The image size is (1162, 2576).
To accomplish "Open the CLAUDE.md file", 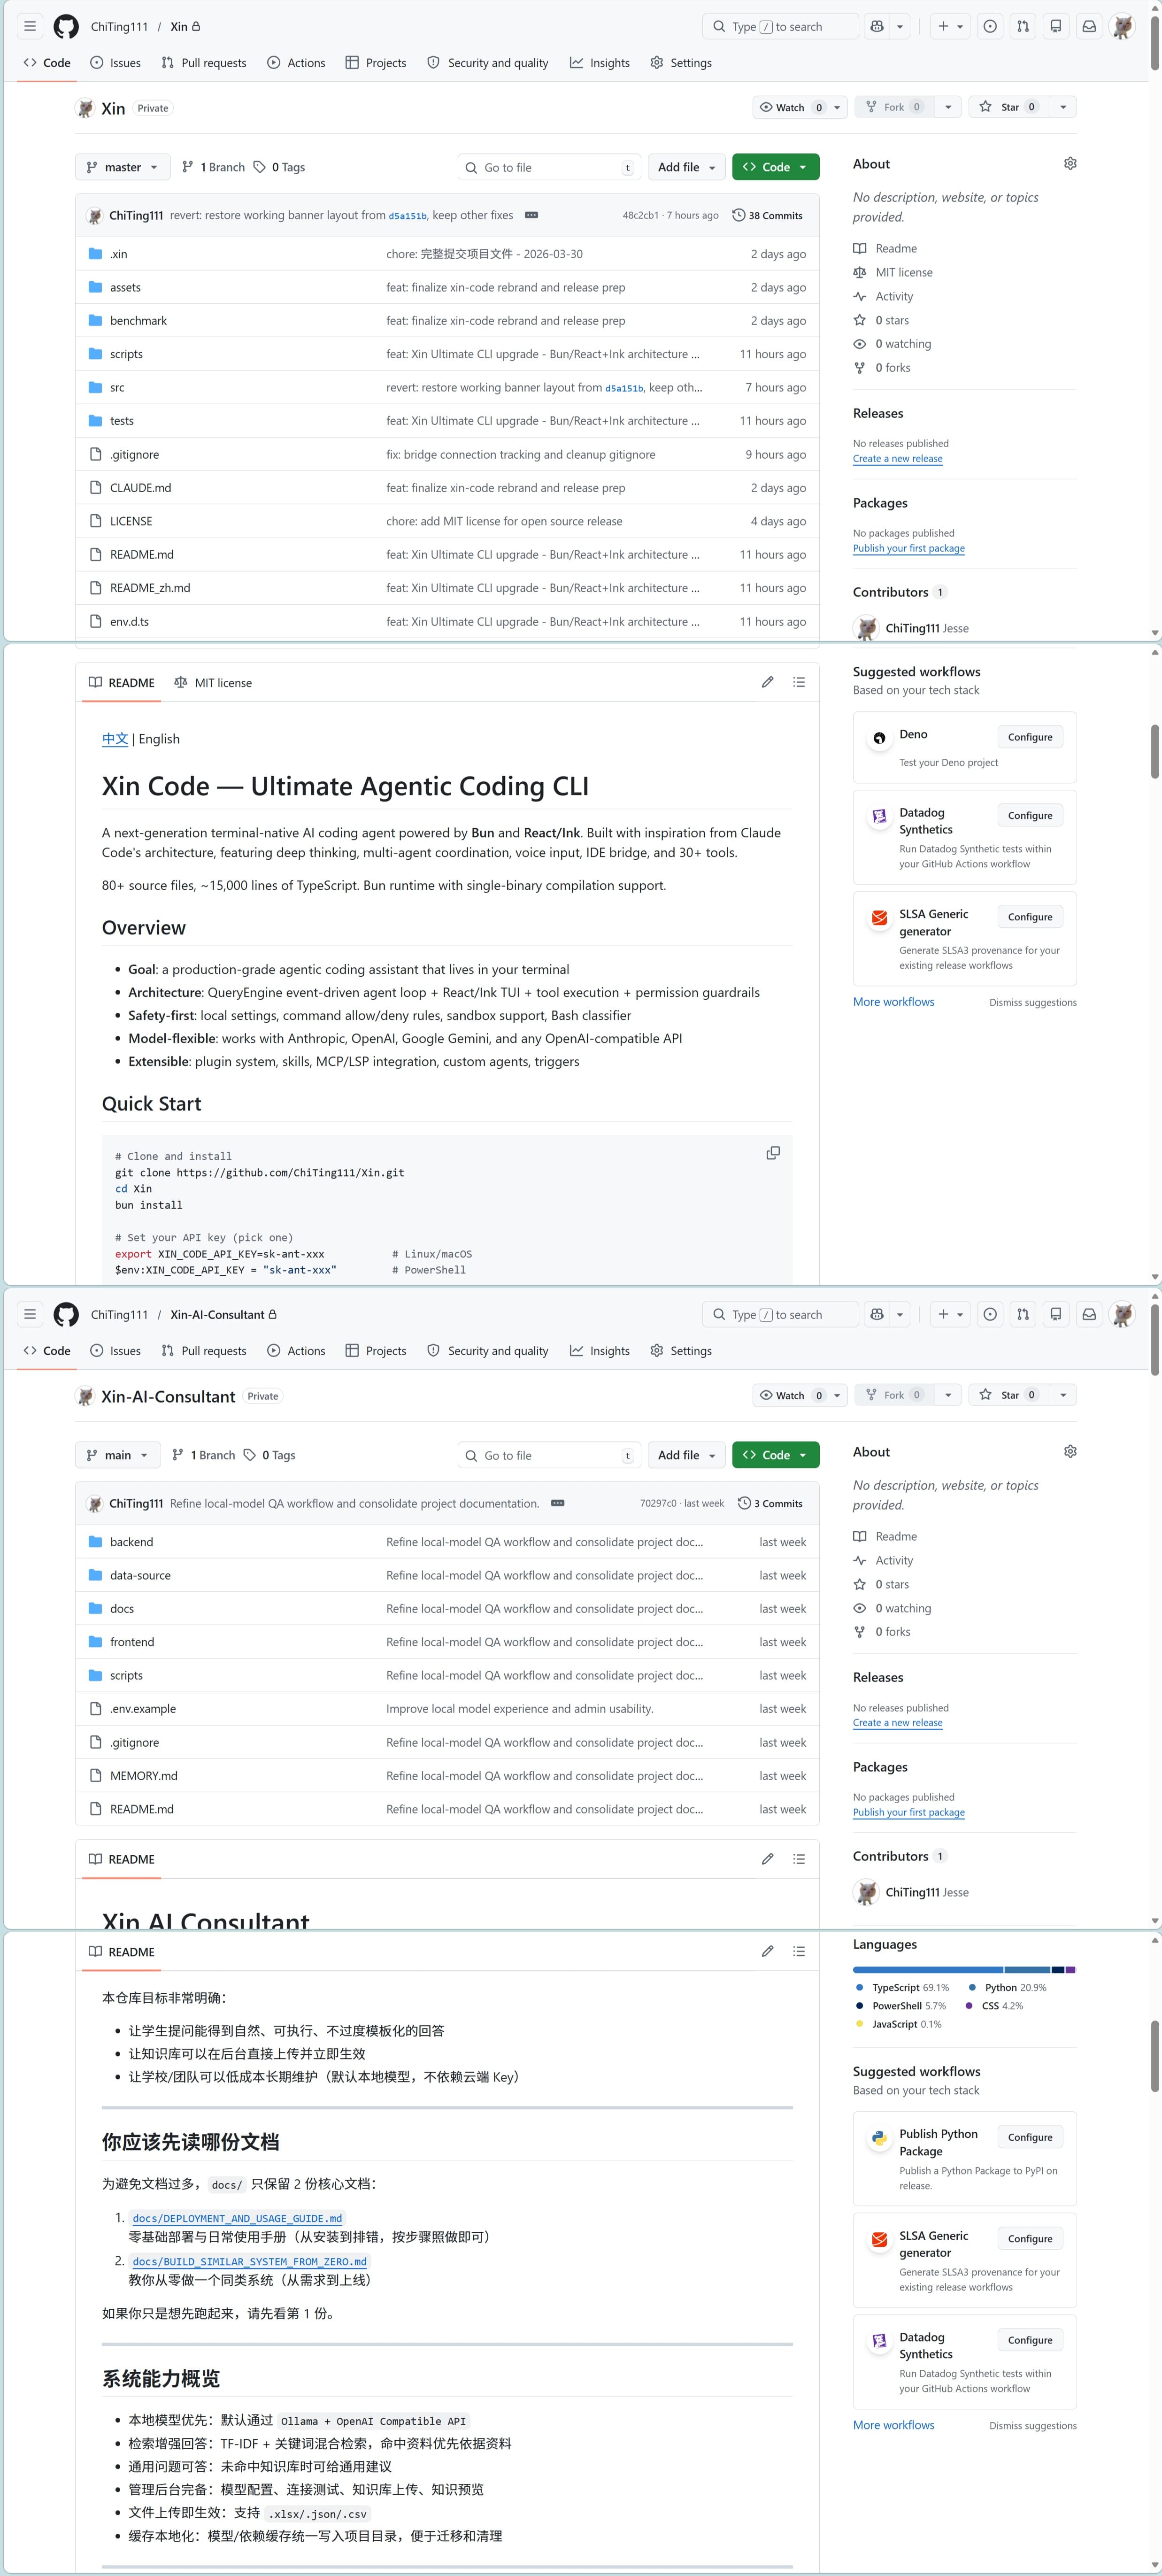I will coord(140,488).
